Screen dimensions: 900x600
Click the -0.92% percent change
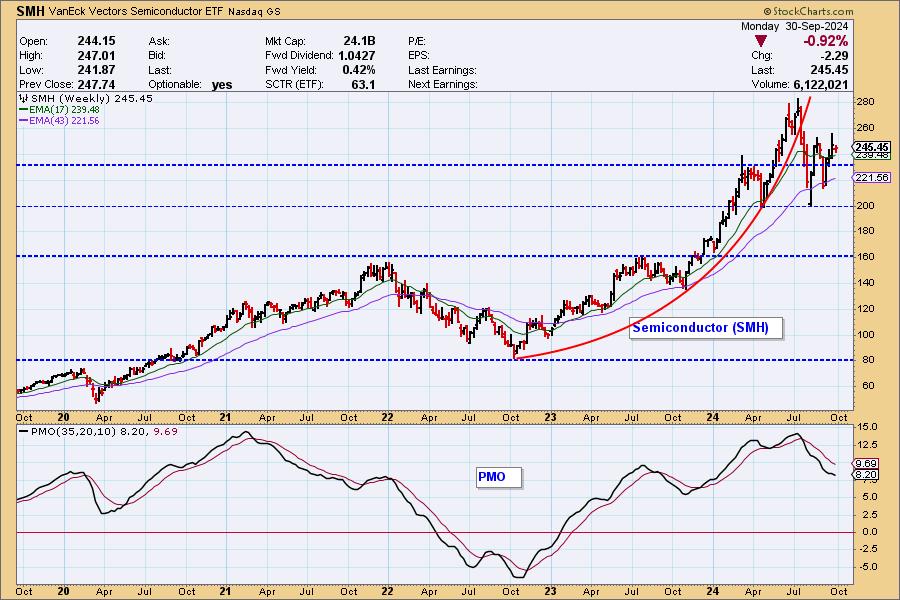tap(825, 41)
